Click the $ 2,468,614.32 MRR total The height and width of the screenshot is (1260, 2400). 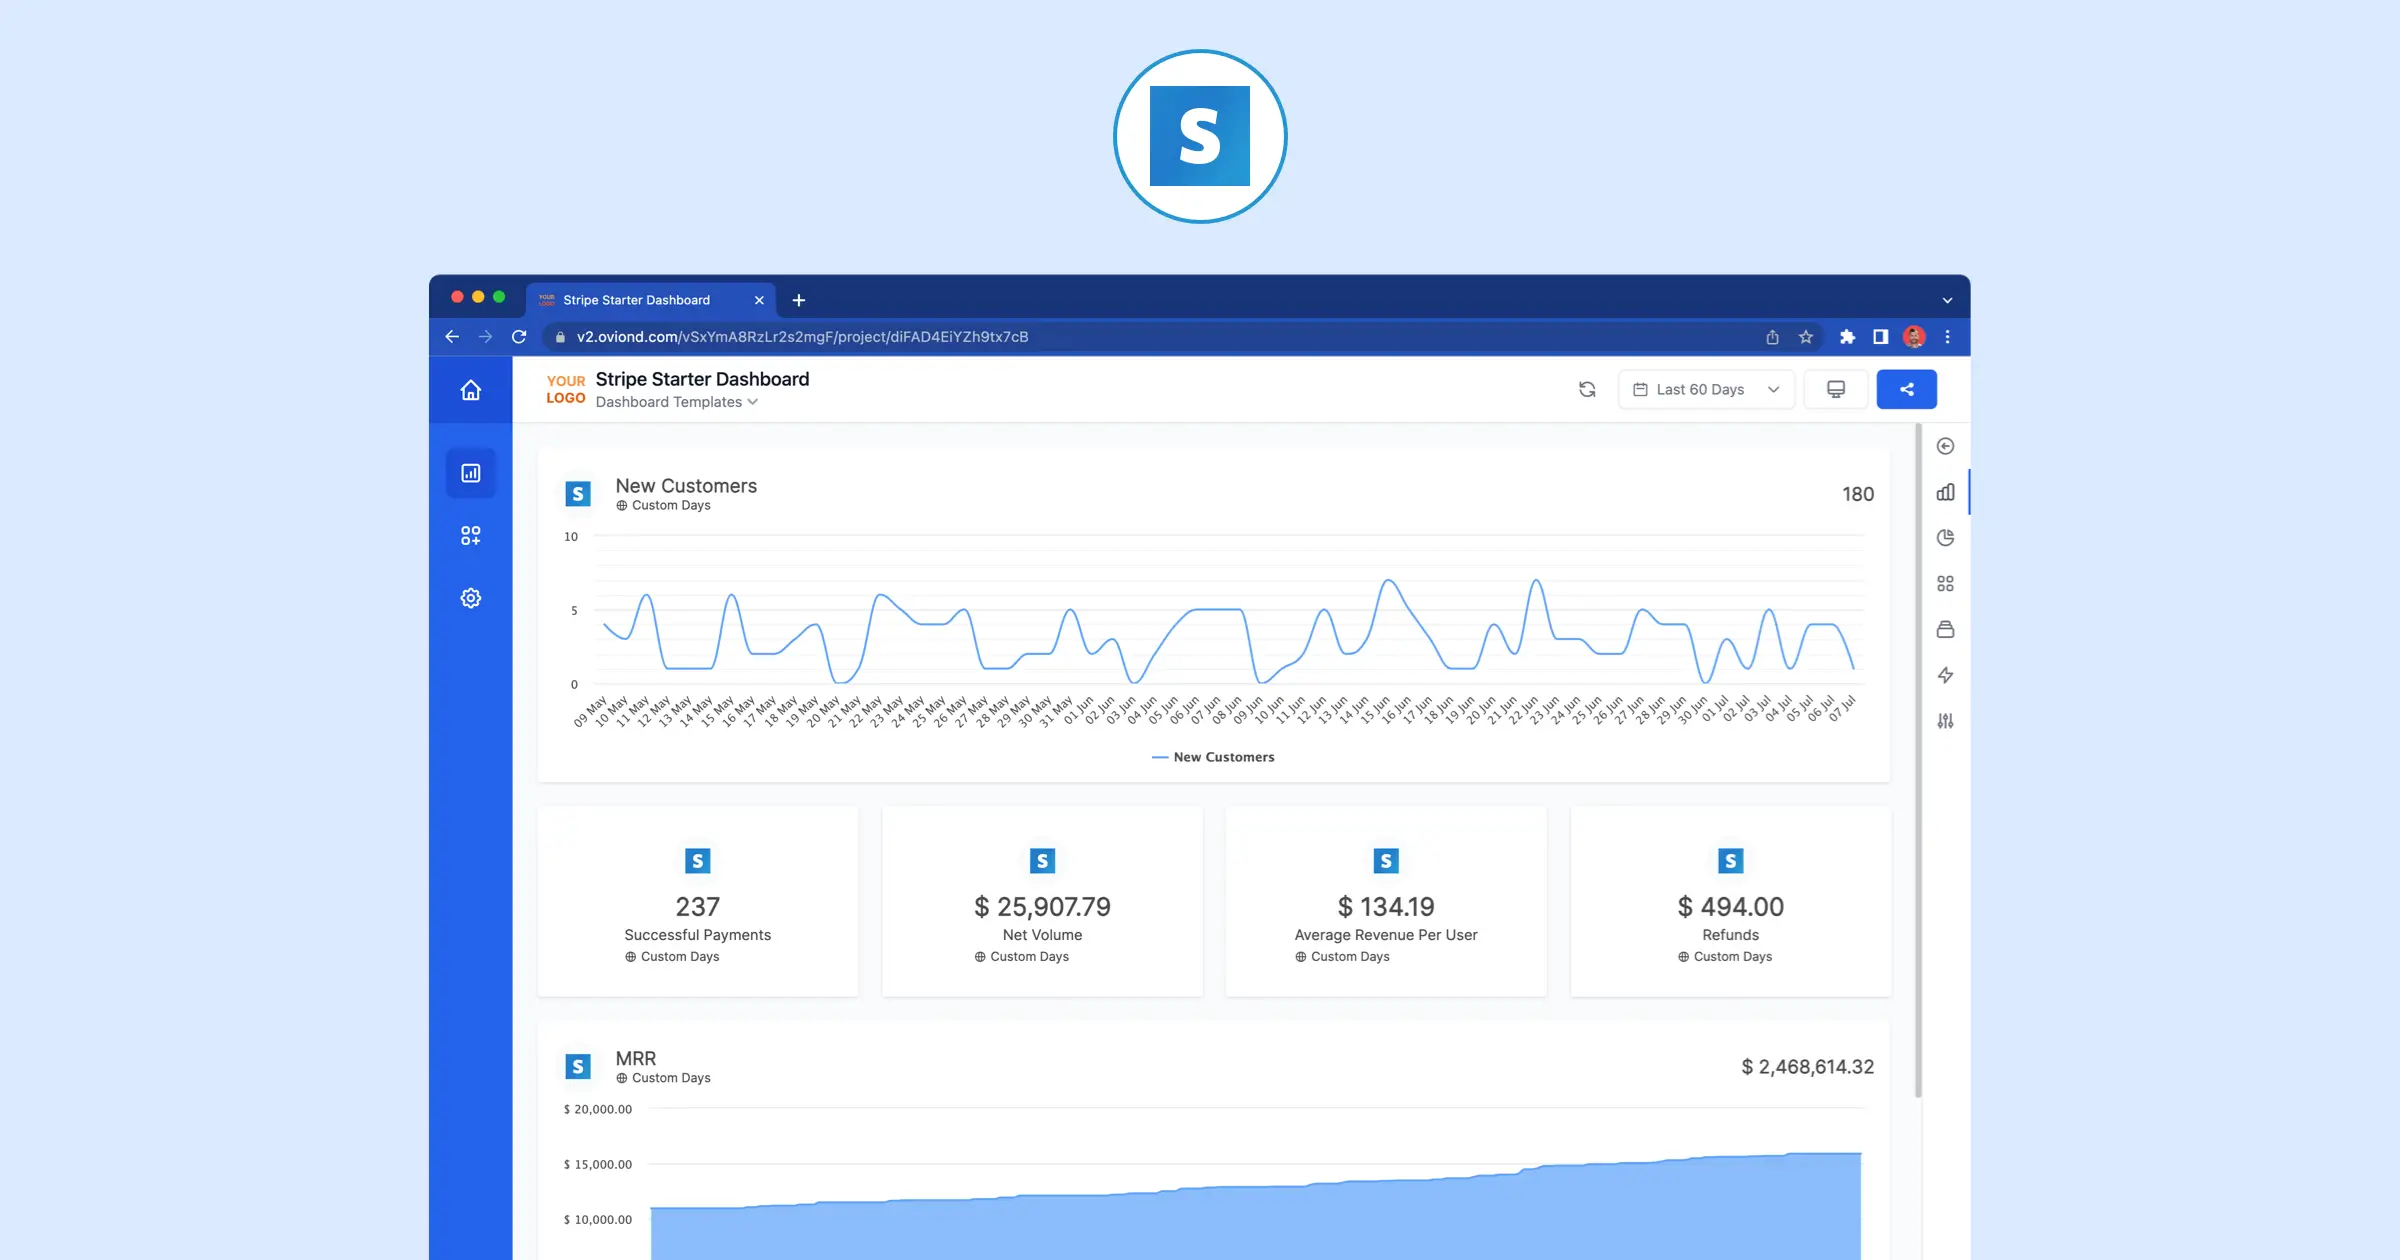[x=1807, y=1067]
